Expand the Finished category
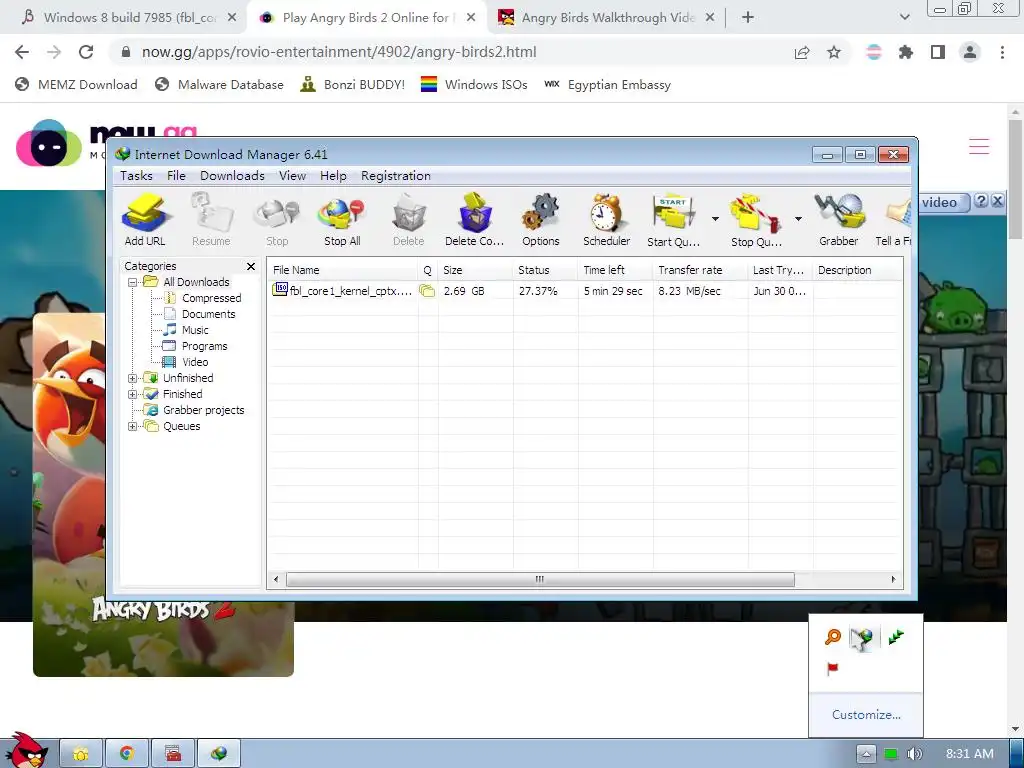 pyautogui.click(x=133, y=394)
